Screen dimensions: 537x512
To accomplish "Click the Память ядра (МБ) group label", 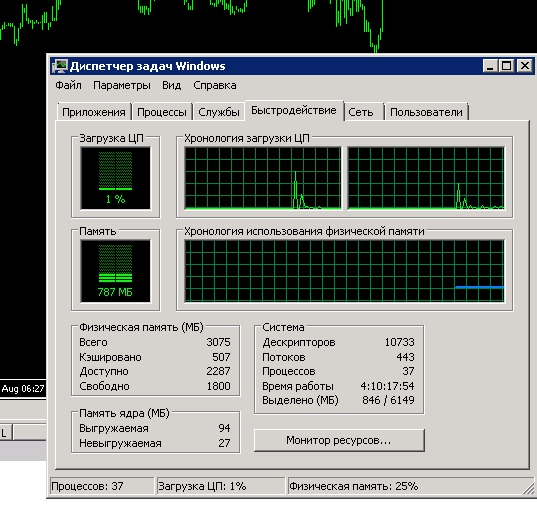I will coord(124,413).
